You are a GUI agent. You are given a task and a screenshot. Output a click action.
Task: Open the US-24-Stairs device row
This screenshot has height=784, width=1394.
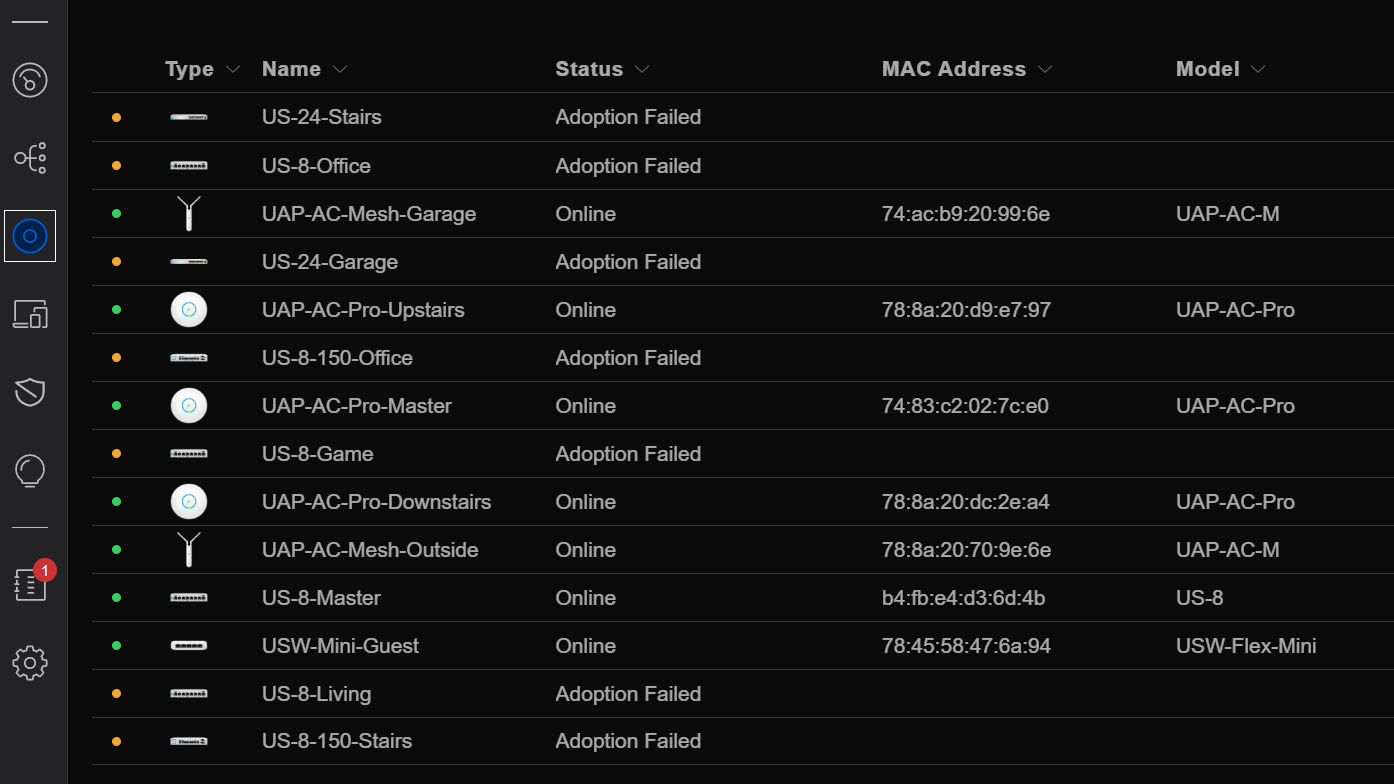click(x=322, y=117)
